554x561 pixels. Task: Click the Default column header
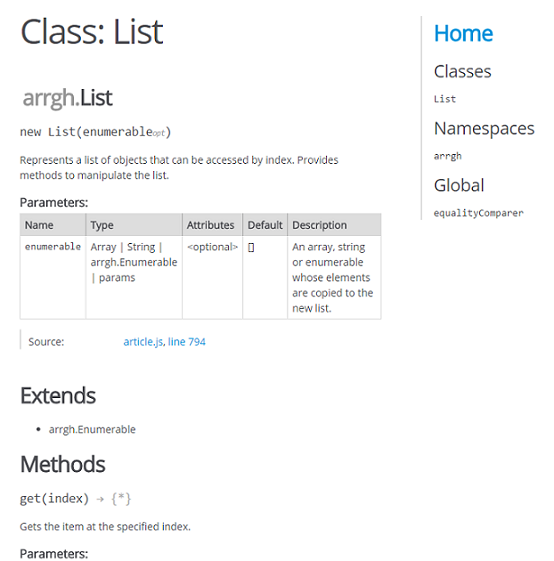pyautogui.click(x=265, y=225)
